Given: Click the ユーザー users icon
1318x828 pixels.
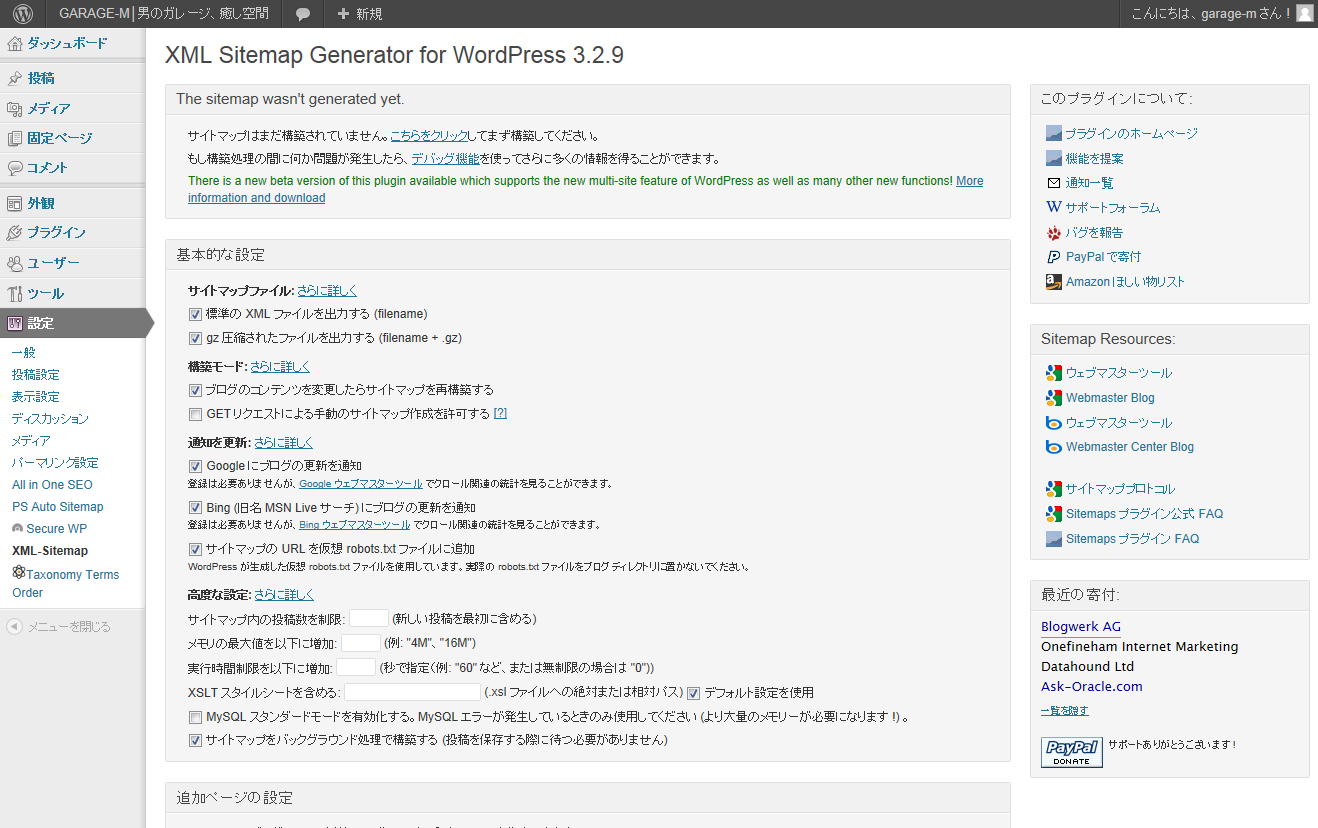Looking at the screenshot, I should pos(15,263).
